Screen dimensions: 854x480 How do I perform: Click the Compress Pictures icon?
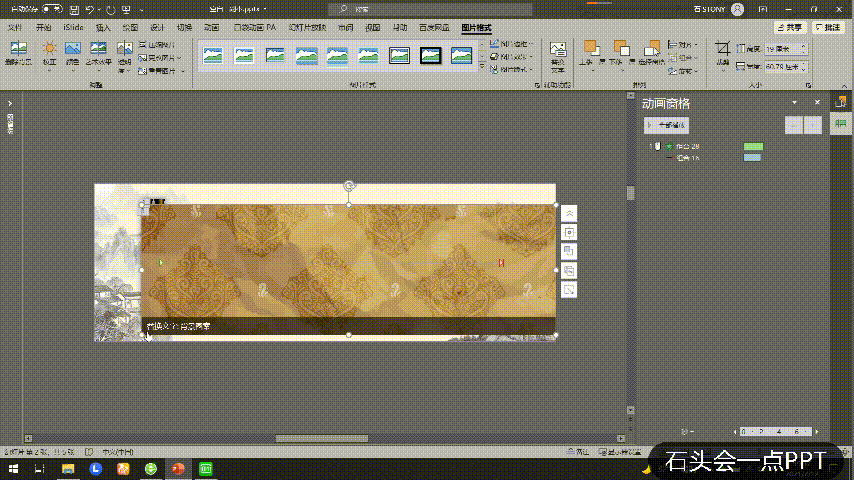(x=143, y=45)
